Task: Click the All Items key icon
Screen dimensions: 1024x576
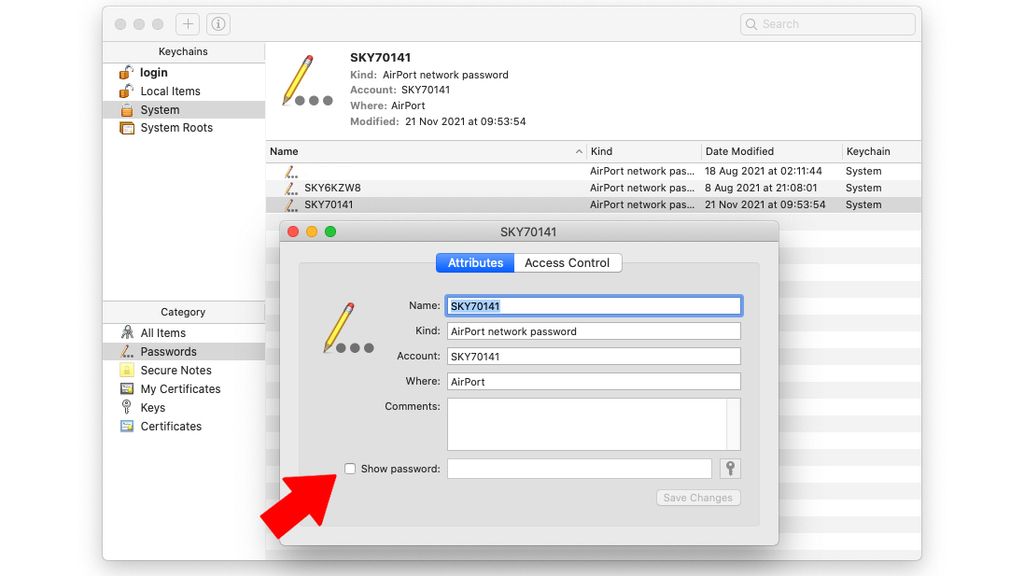Action: pyautogui.click(x=128, y=332)
